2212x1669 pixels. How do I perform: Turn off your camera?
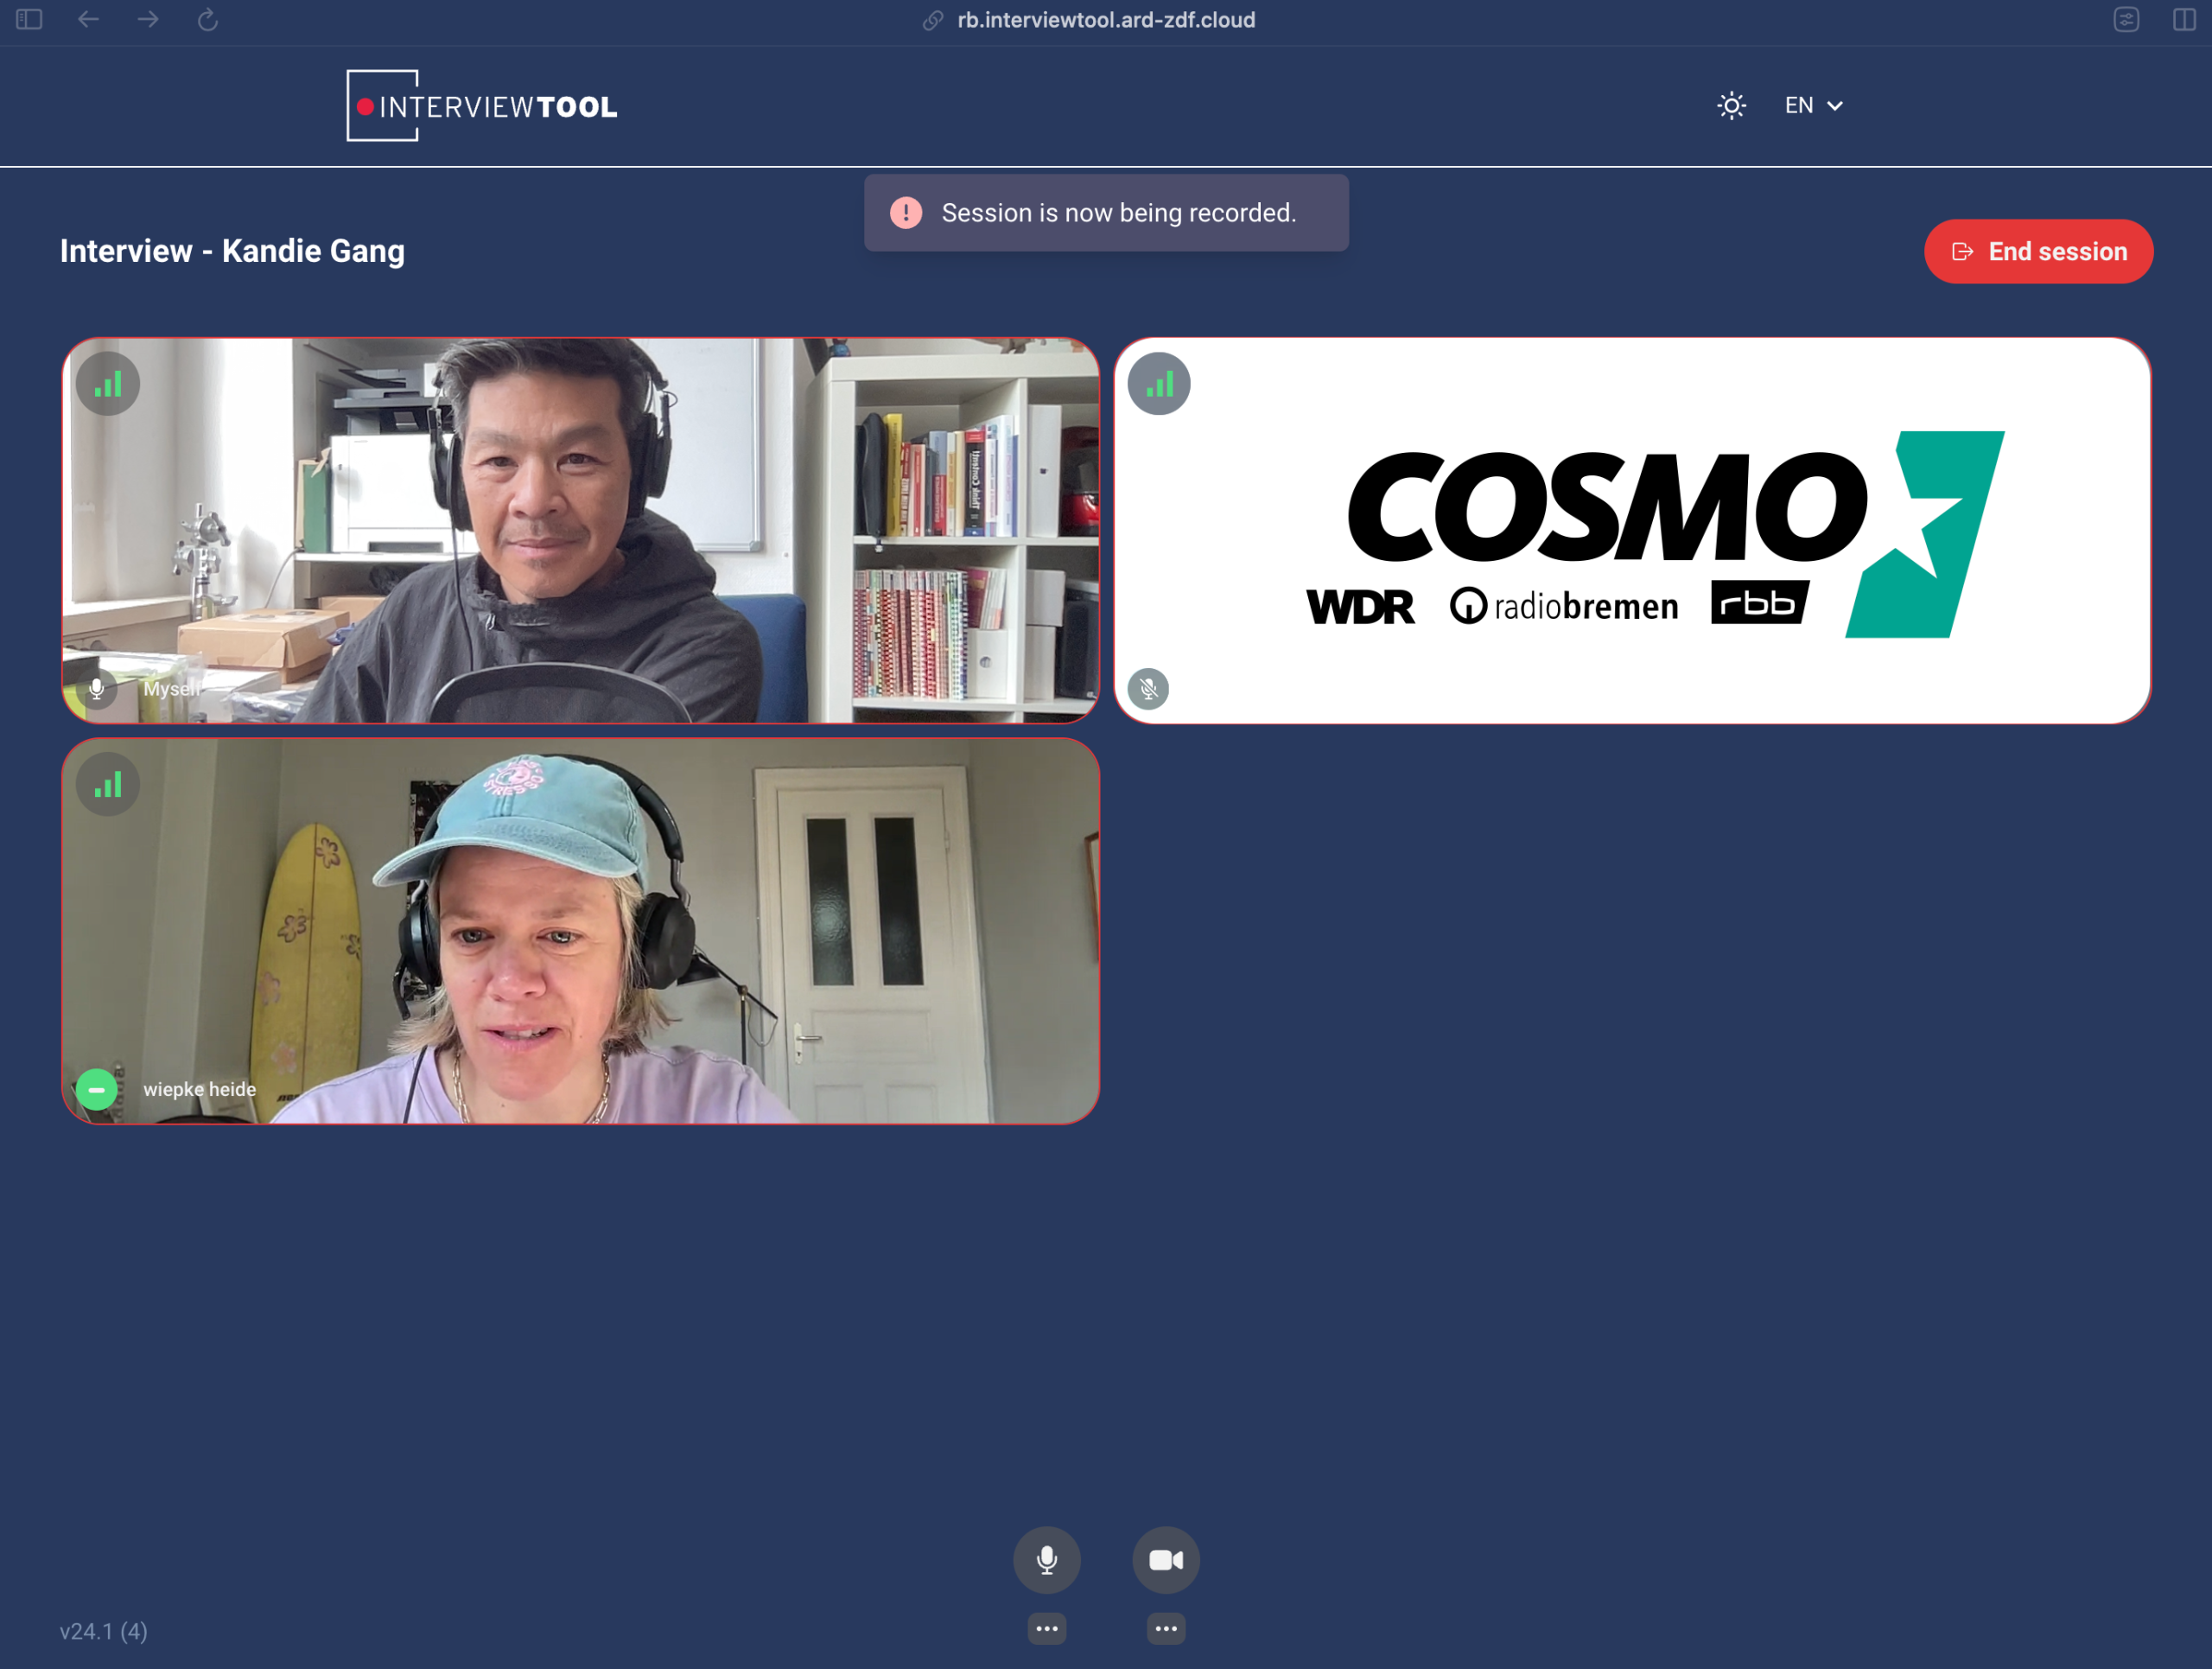click(1166, 1559)
